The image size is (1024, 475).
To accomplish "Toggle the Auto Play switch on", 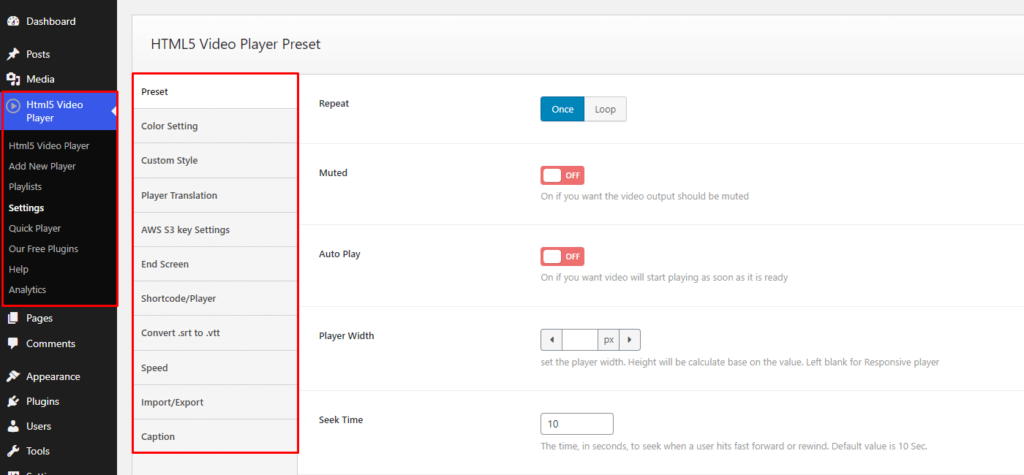I will point(562,256).
